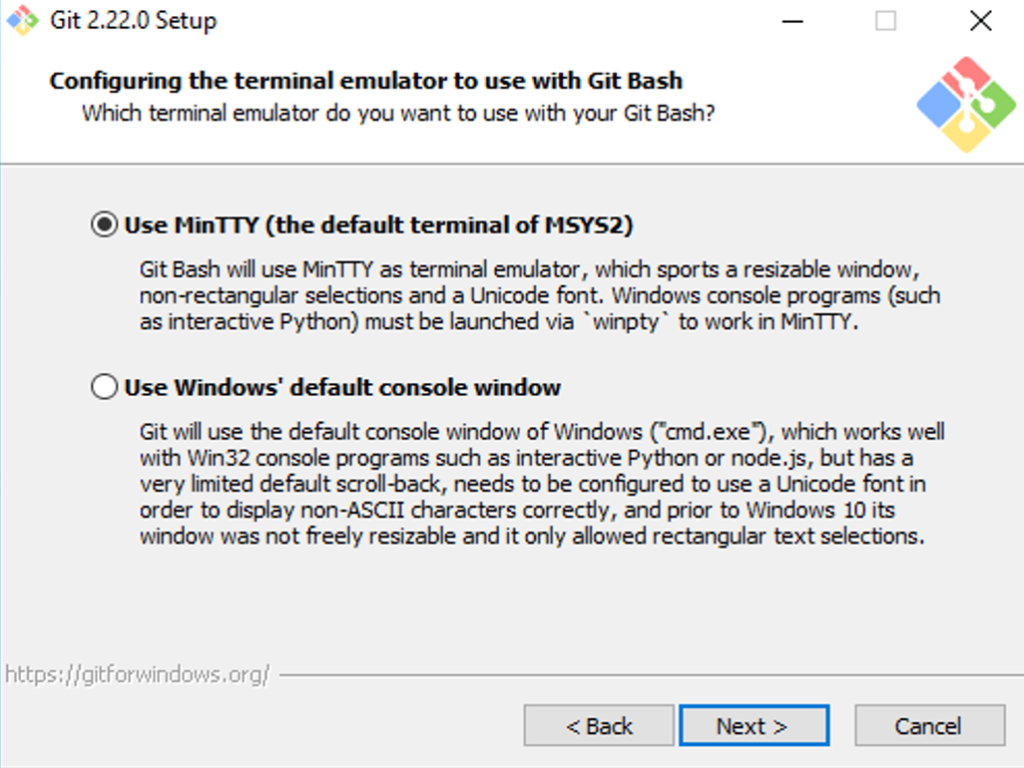Click the MinTTY description paragraph mentioning winpty

539,295
